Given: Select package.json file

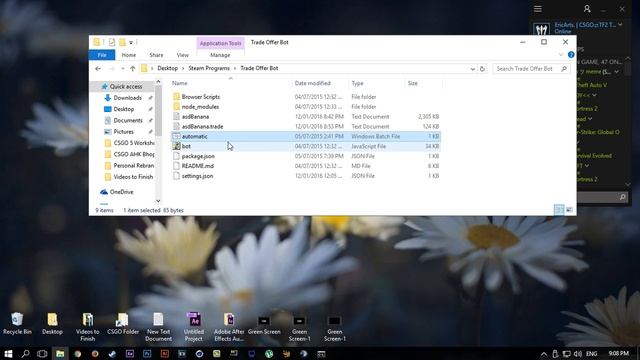Looking at the screenshot, I should point(198,156).
